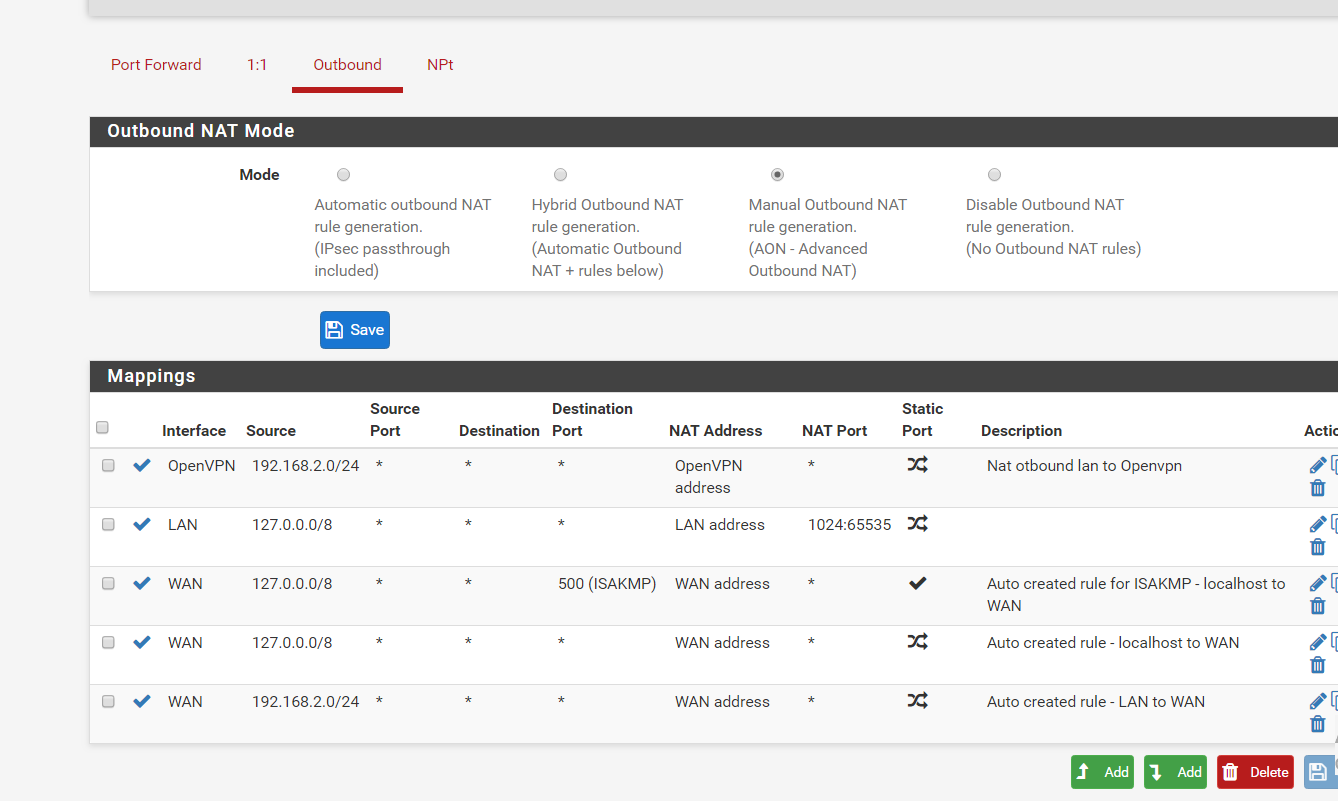Check the LAN to WAN row checkbox
The image size is (1338, 801).
tap(108, 702)
